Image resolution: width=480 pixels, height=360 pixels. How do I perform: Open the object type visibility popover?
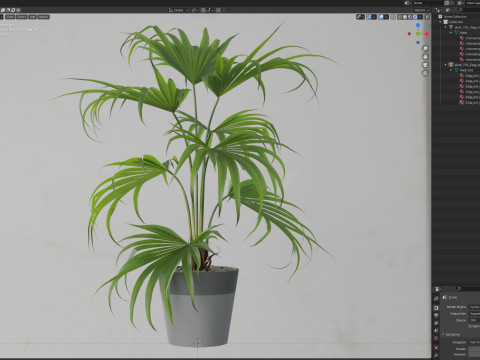pyautogui.click(x=360, y=17)
